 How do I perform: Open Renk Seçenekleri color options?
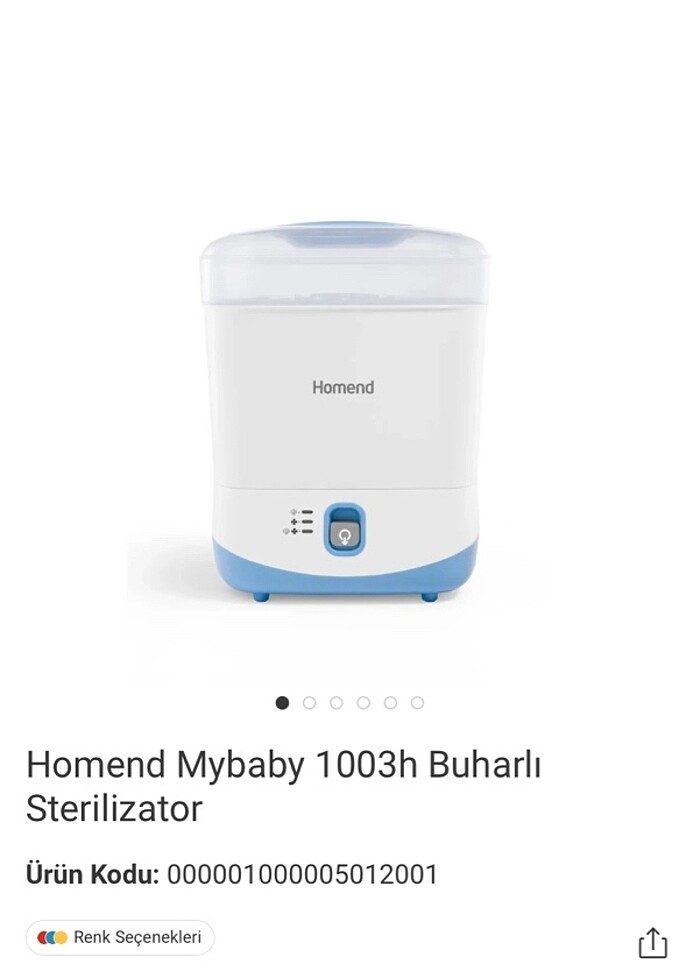coord(120,938)
